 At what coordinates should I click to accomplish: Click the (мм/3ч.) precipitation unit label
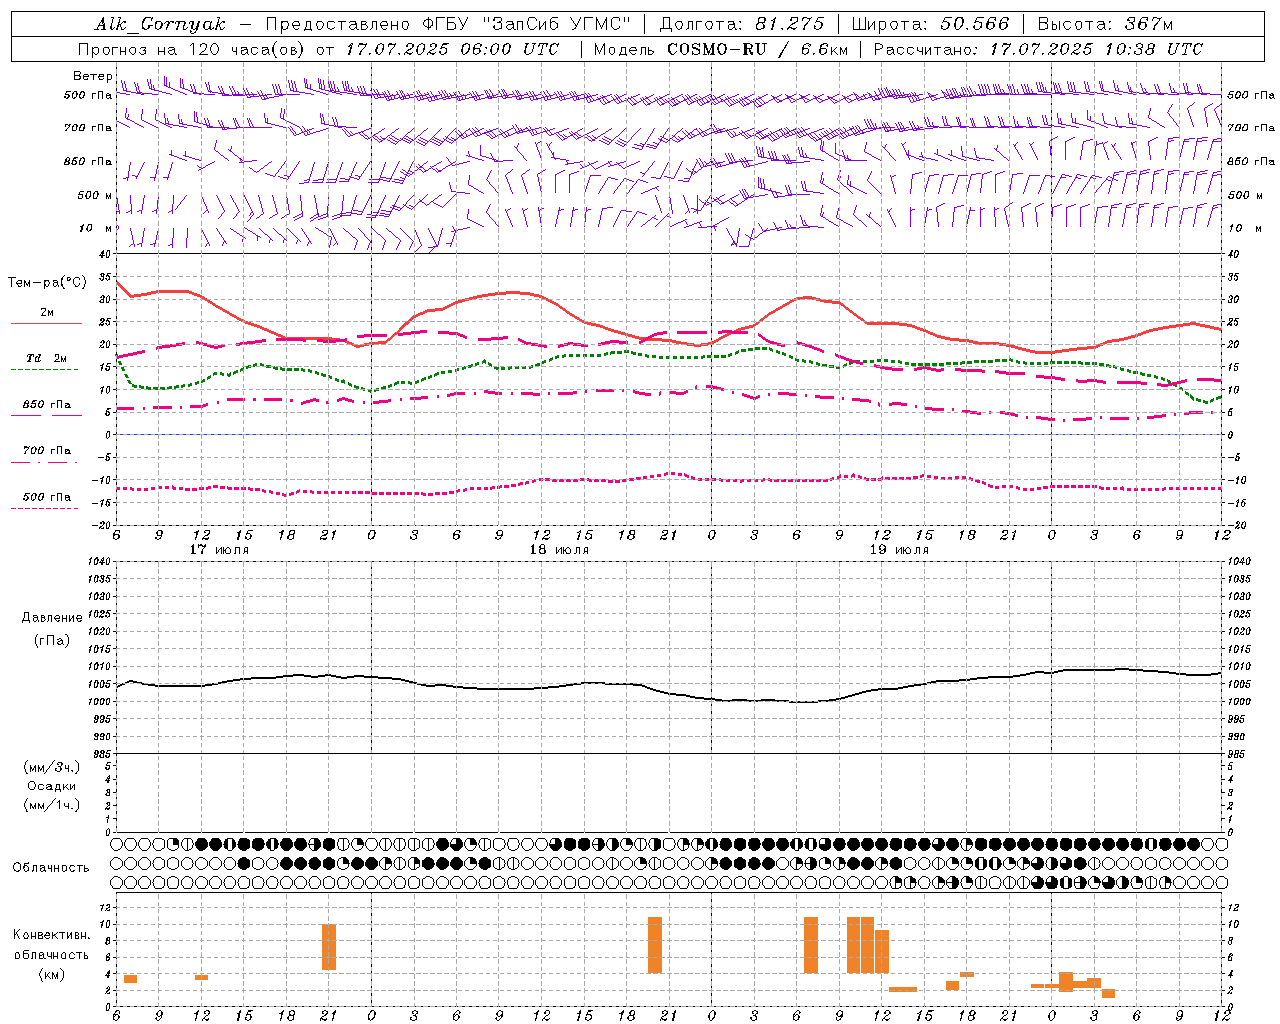tap(52, 767)
